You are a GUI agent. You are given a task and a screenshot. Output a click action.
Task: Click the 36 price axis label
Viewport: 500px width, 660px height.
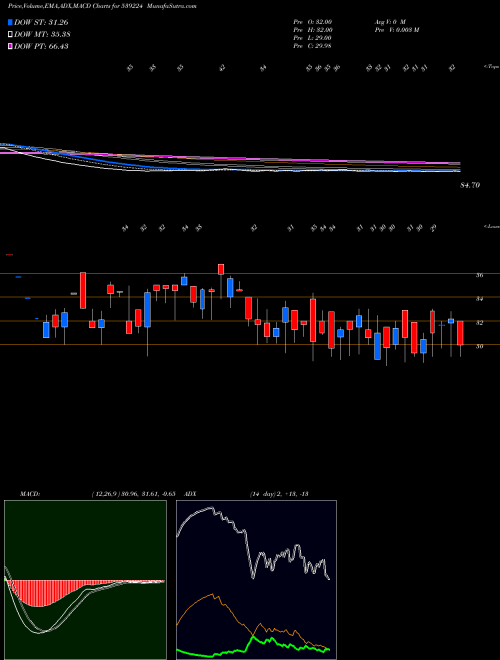(479, 275)
